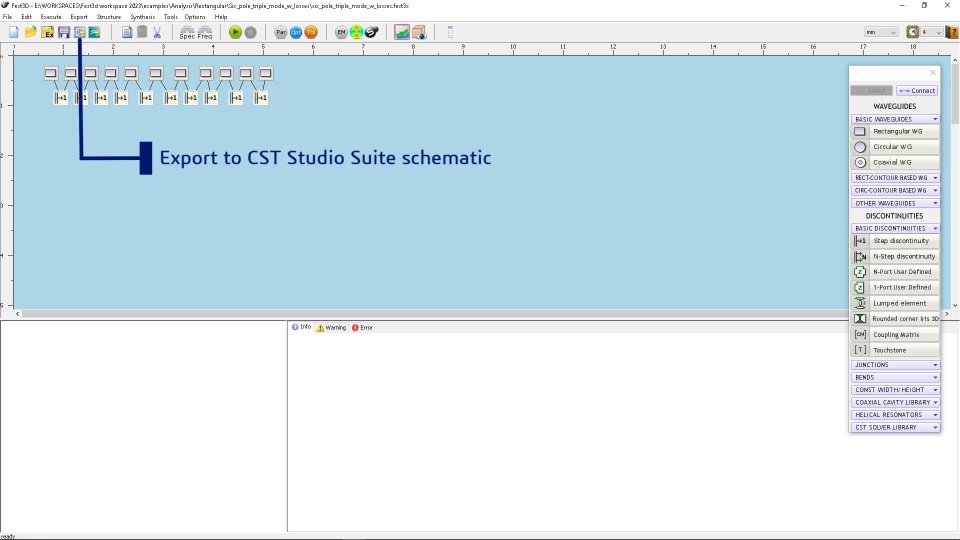
Task: Add a Rectangular WG element
Action: pyautogui.click(x=894, y=131)
